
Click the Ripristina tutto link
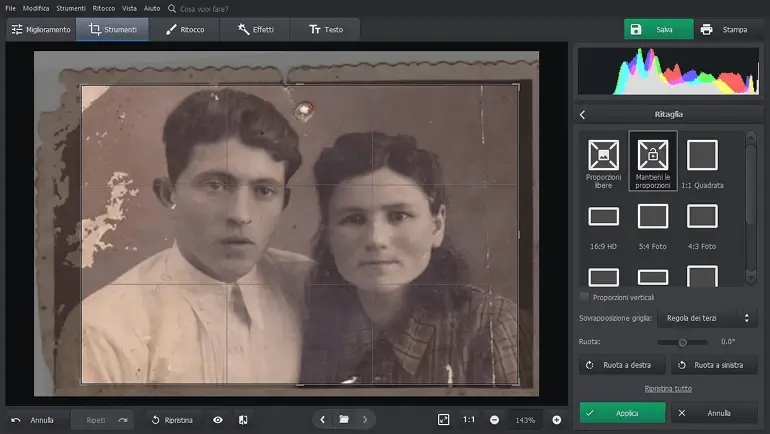coord(668,388)
